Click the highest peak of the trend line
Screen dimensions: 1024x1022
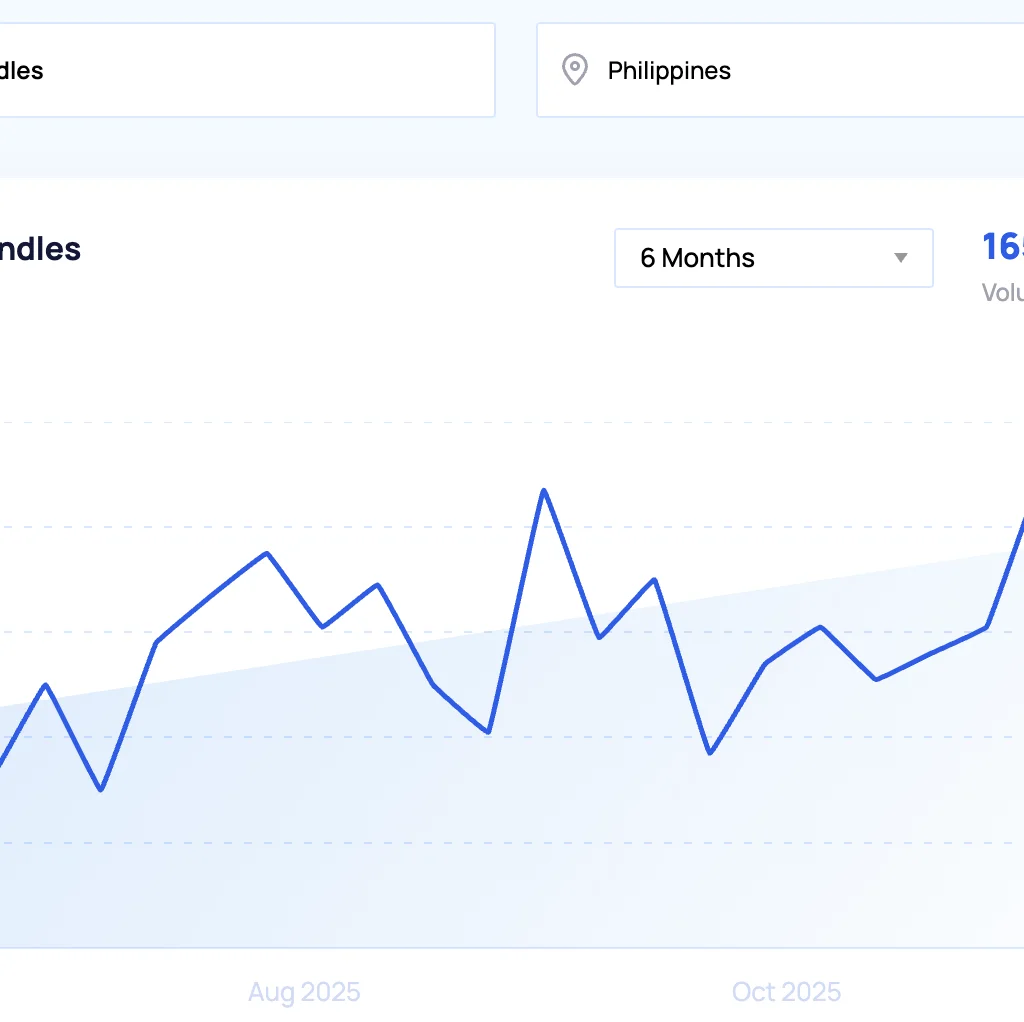(x=544, y=491)
